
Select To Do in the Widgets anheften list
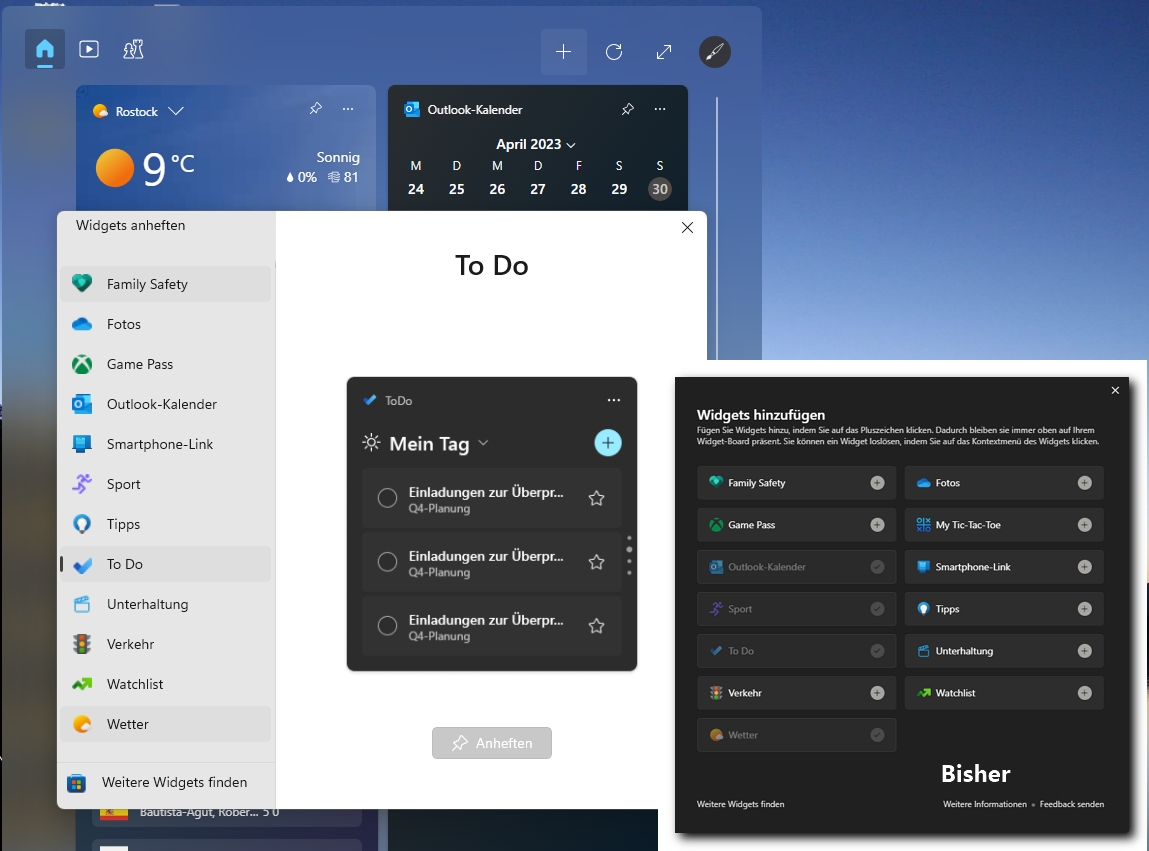click(166, 564)
